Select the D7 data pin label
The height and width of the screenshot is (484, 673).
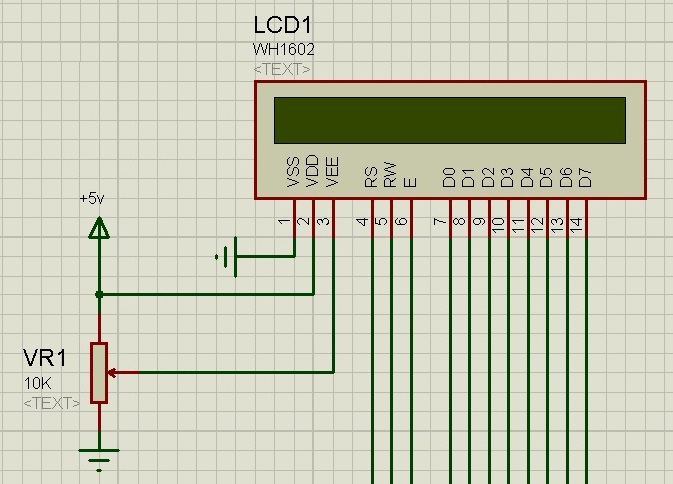585,177
